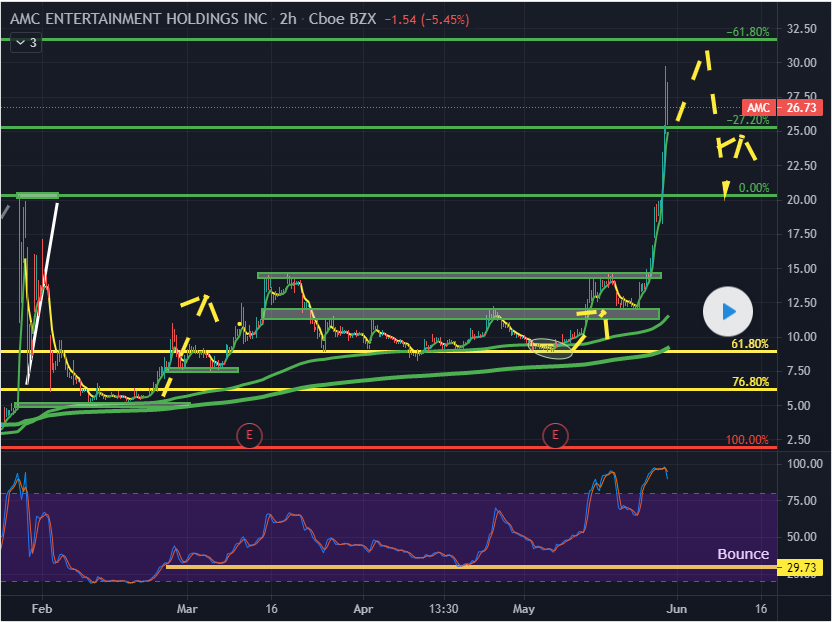Click the -1.54 (-5.45%) price change

[427, 20]
